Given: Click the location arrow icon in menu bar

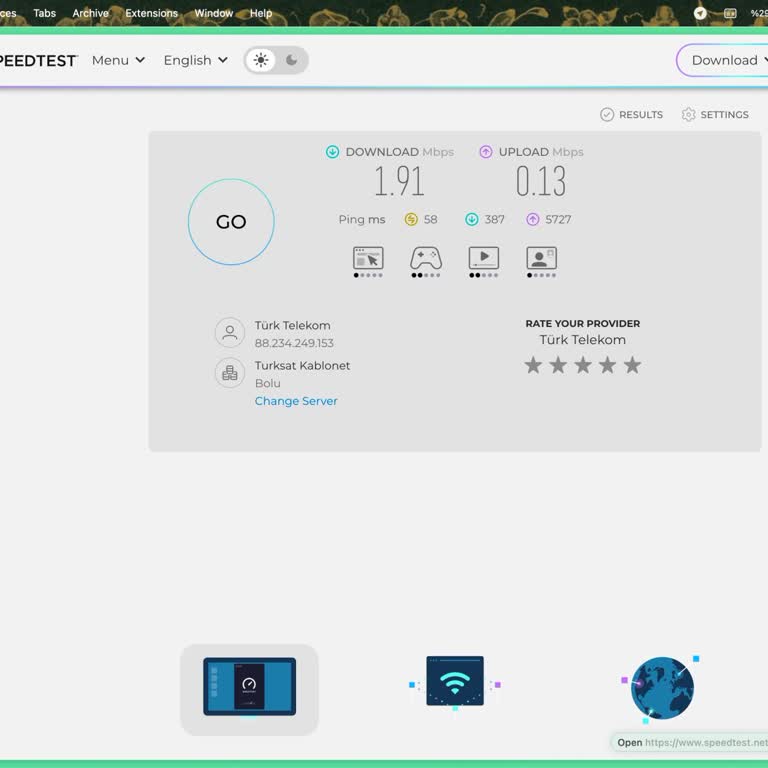Looking at the screenshot, I should (700, 13).
